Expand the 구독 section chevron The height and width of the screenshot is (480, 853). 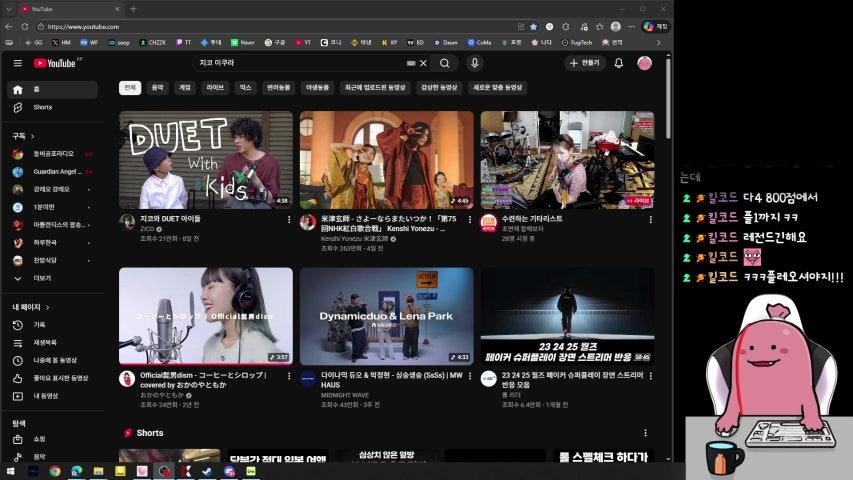(32, 136)
